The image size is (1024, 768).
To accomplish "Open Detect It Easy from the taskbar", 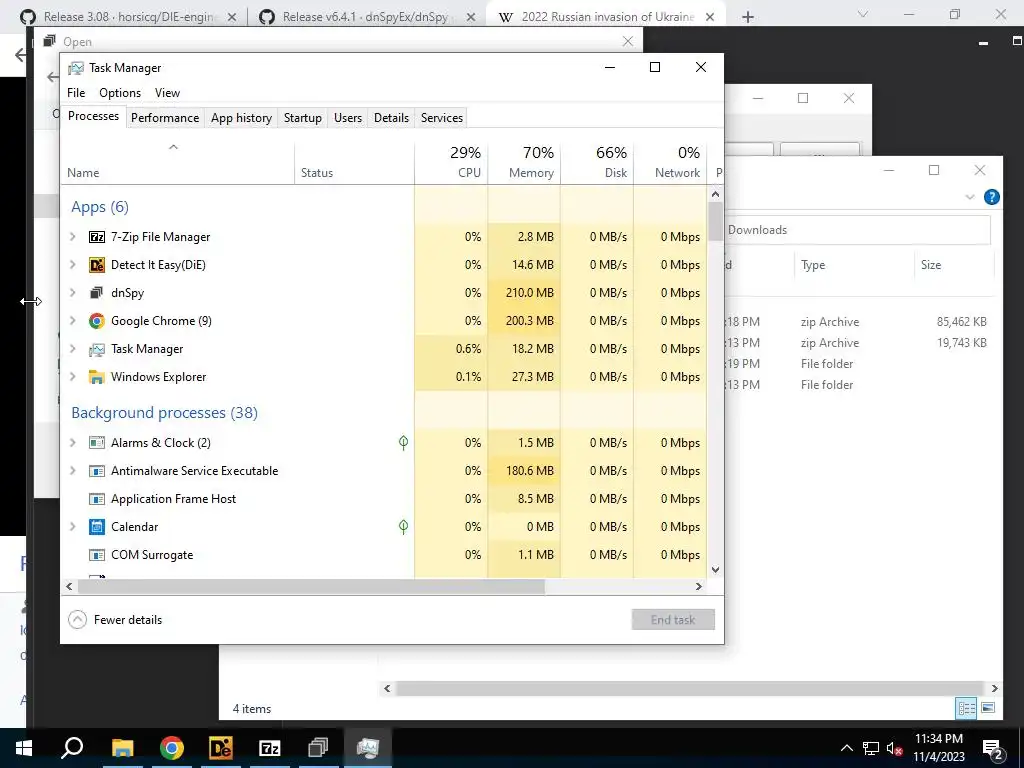I will pos(220,748).
